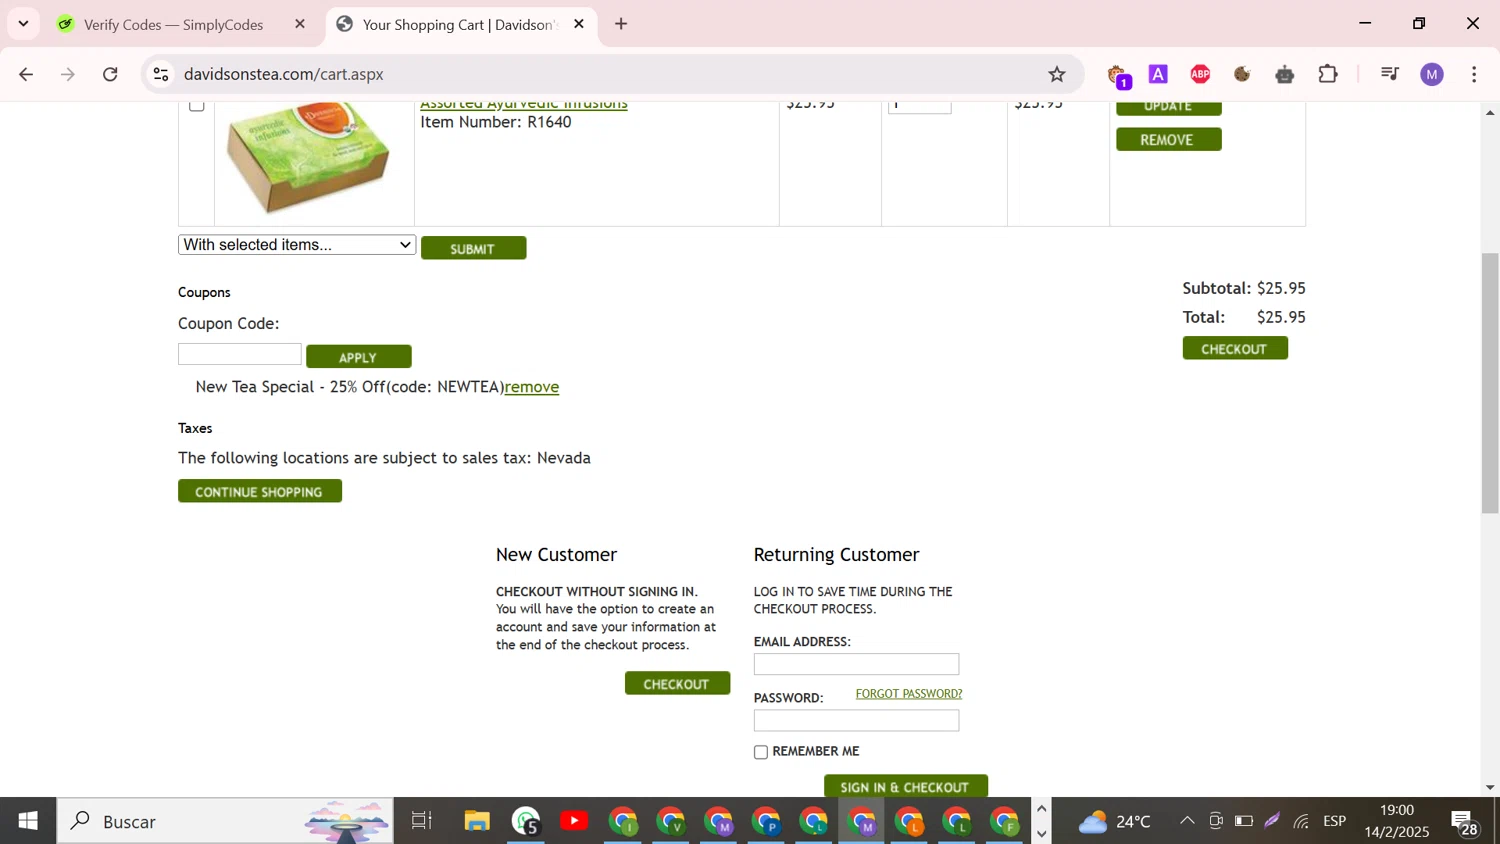Open the robot extension icon
This screenshot has height=844, width=1500.
click(x=1285, y=74)
